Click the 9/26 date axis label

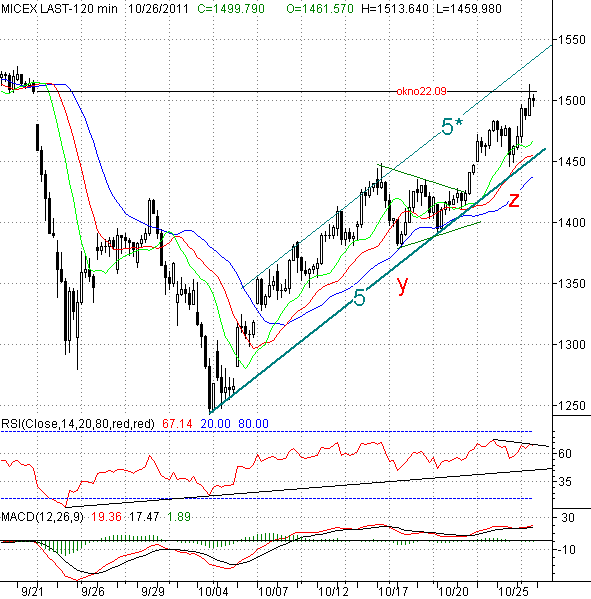coord(93,591)
